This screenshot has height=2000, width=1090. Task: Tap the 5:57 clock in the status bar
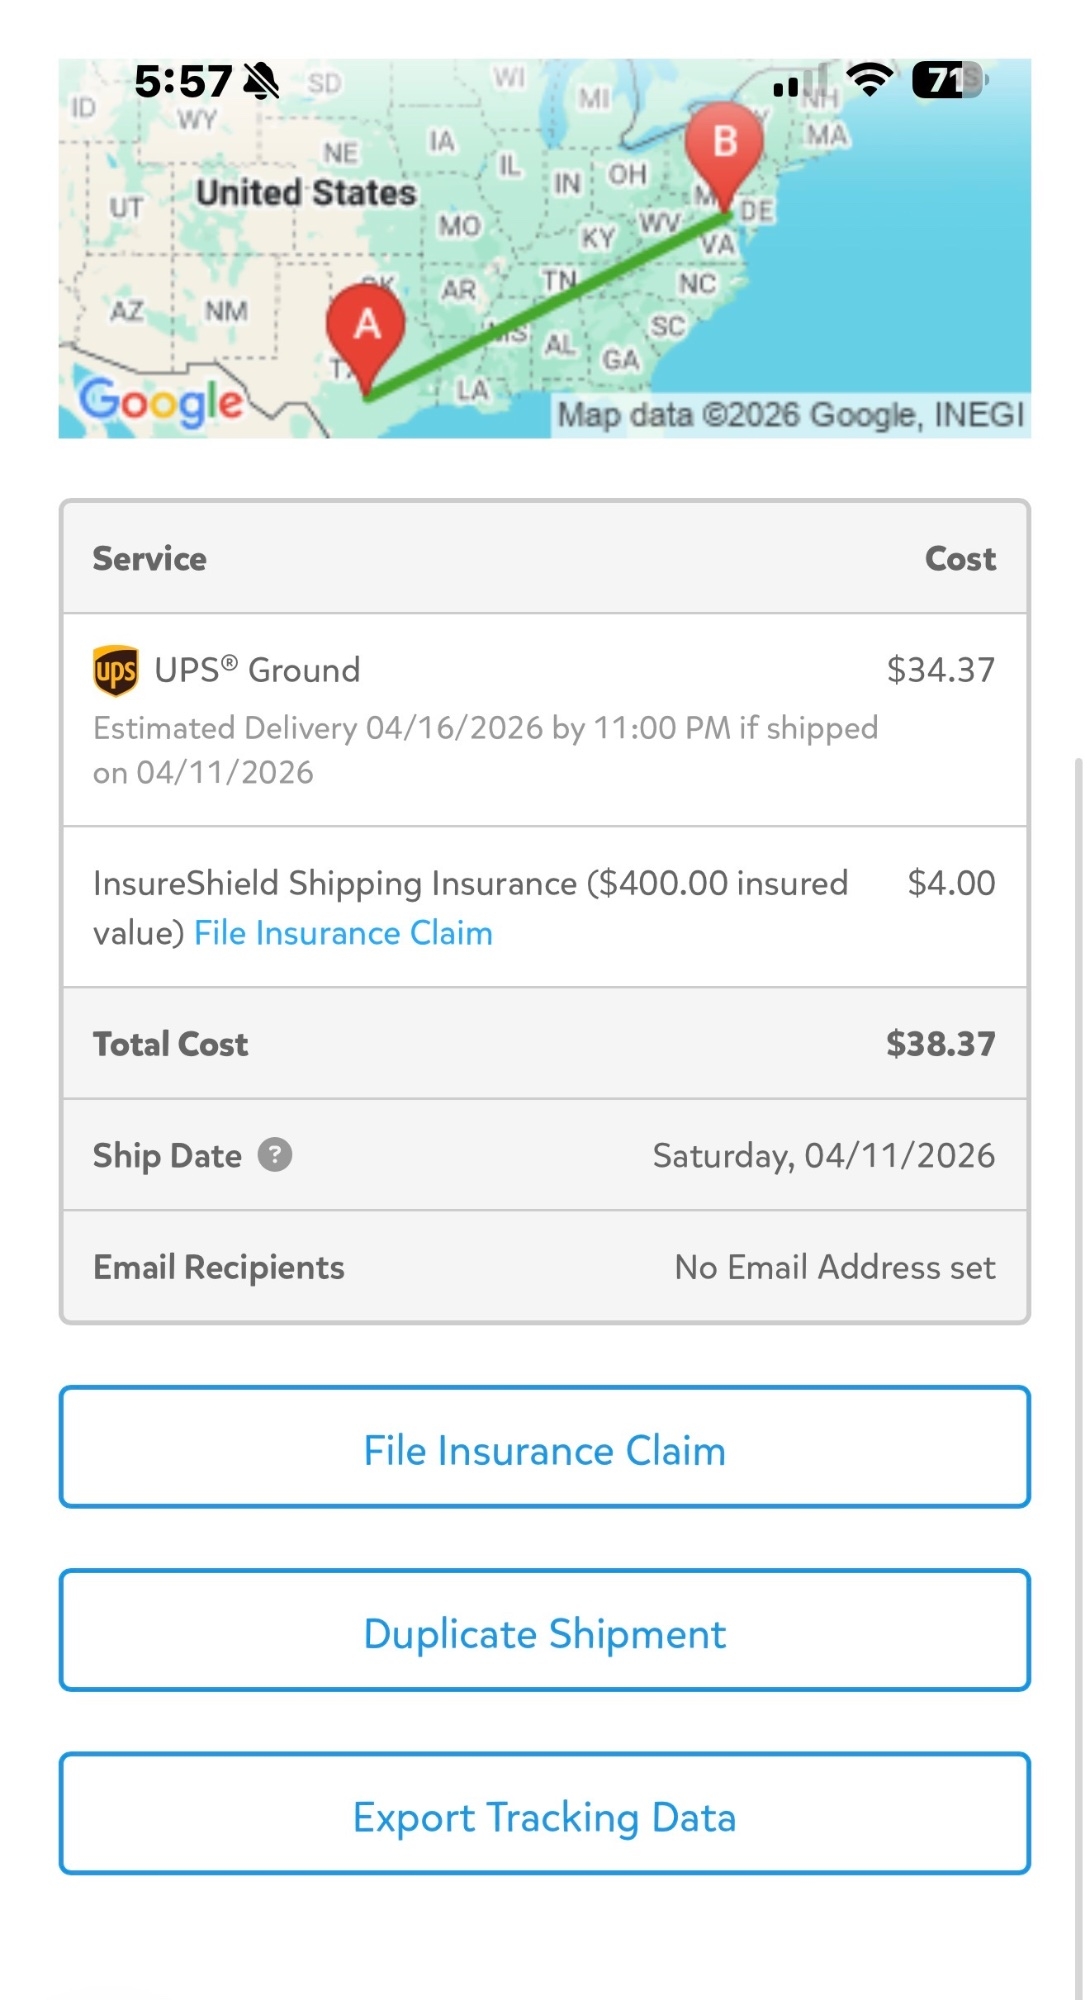(183, 81)
